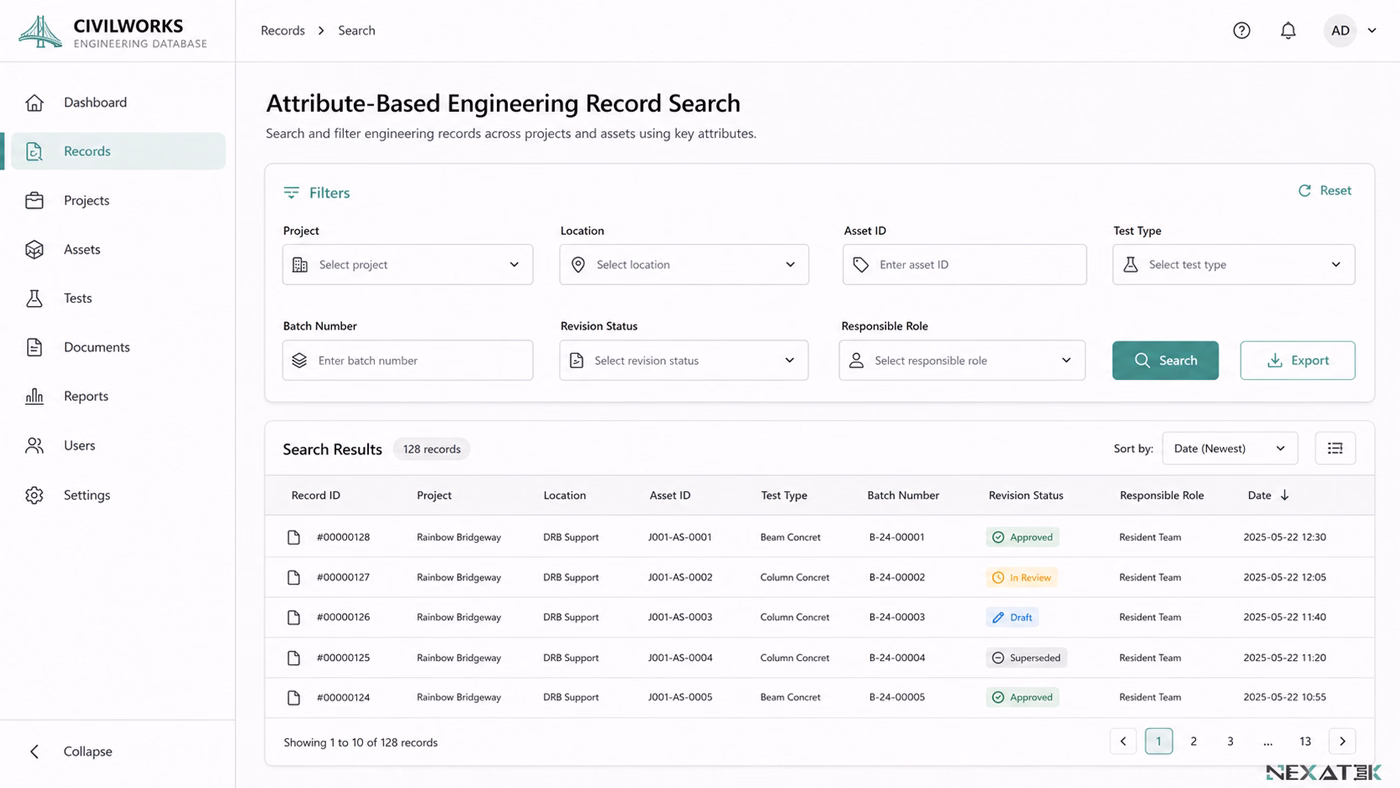Open help via the question mark icon
The image size is (1400, 788).
1241,30
